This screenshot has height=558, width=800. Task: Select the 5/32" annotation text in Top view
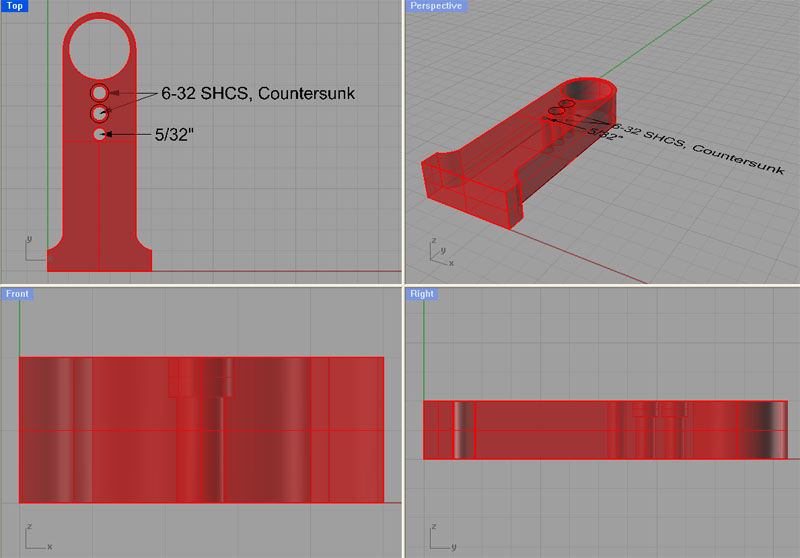pos(176,134)
